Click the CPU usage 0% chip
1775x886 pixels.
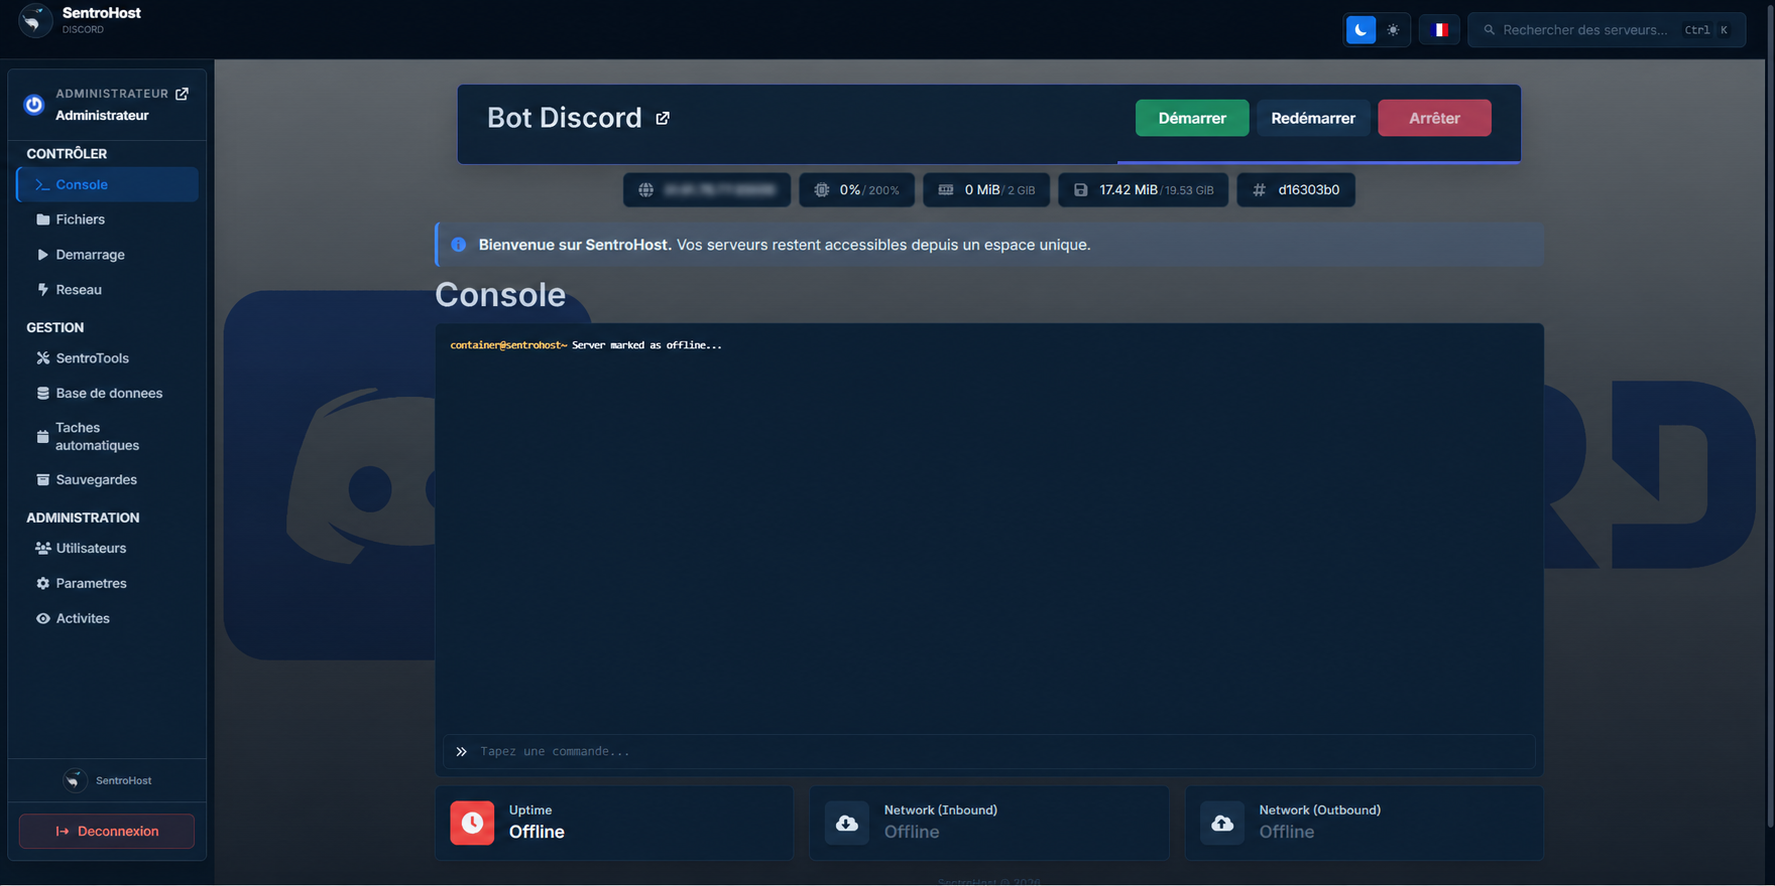[857, 190]
